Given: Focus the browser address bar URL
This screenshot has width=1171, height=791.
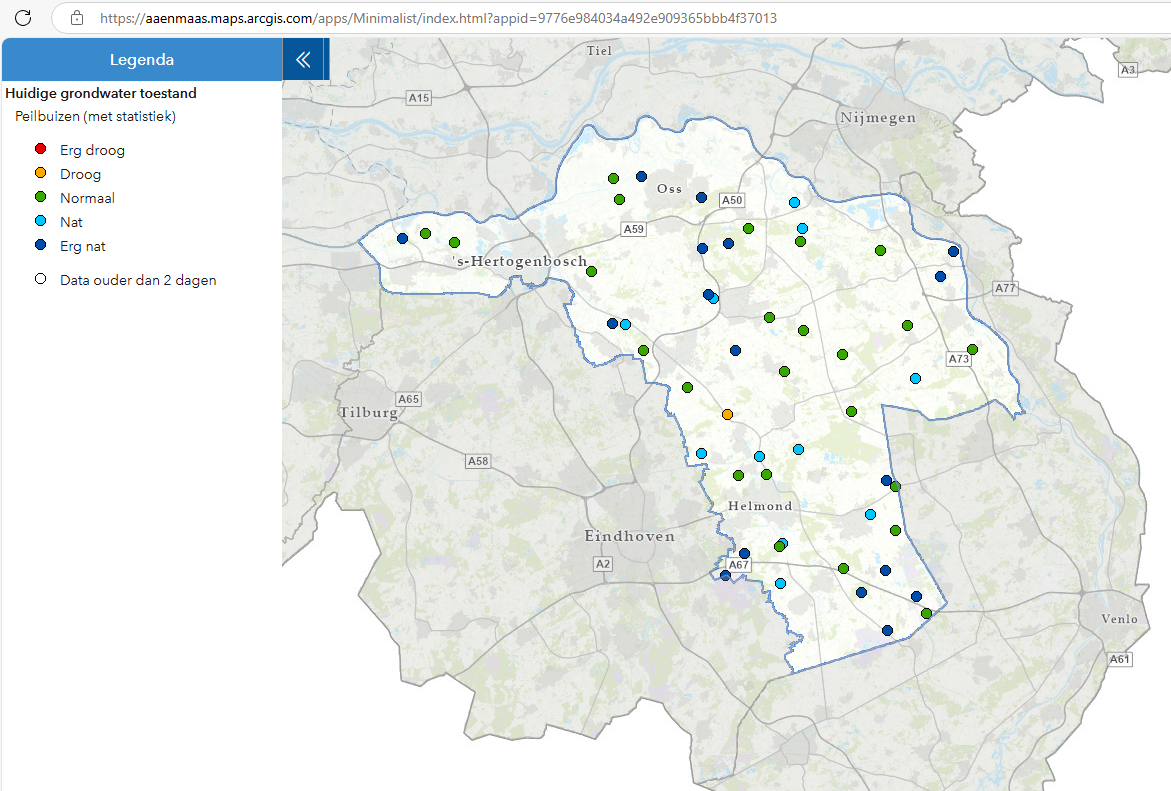Looking at the screenshot, I should click(x=438, y=18).
